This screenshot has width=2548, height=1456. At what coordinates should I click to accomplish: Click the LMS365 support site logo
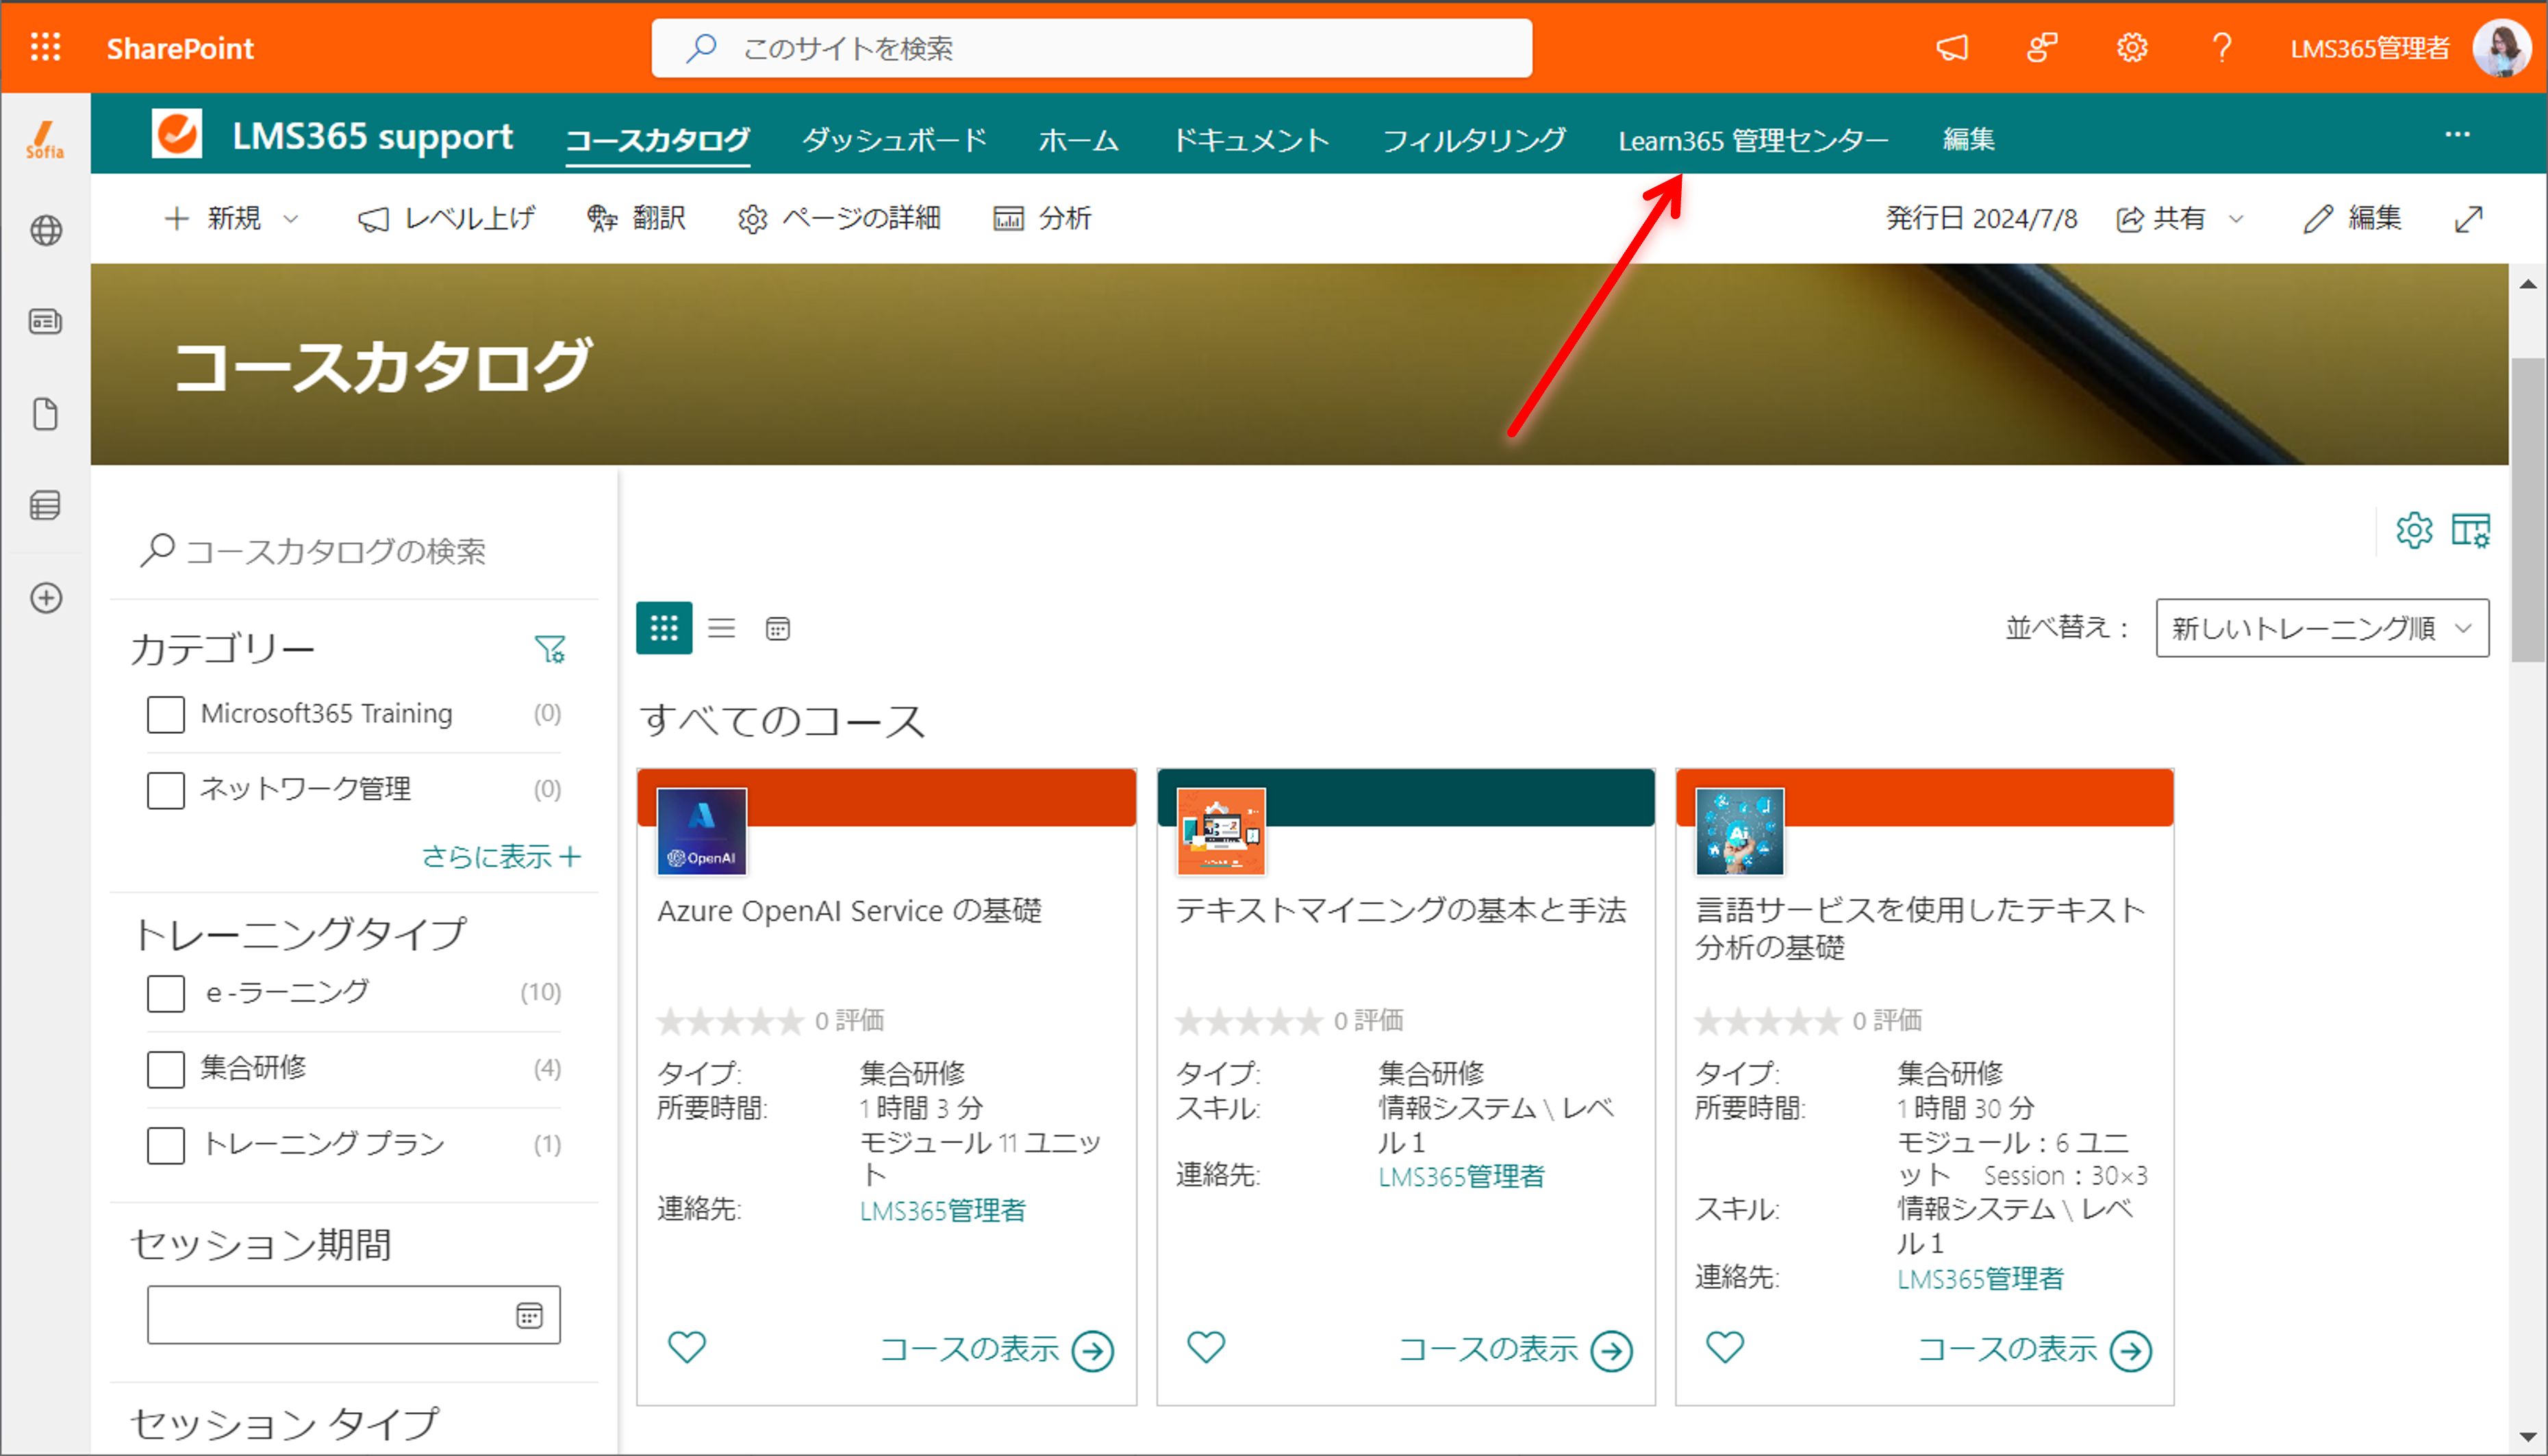pos(177,134)
